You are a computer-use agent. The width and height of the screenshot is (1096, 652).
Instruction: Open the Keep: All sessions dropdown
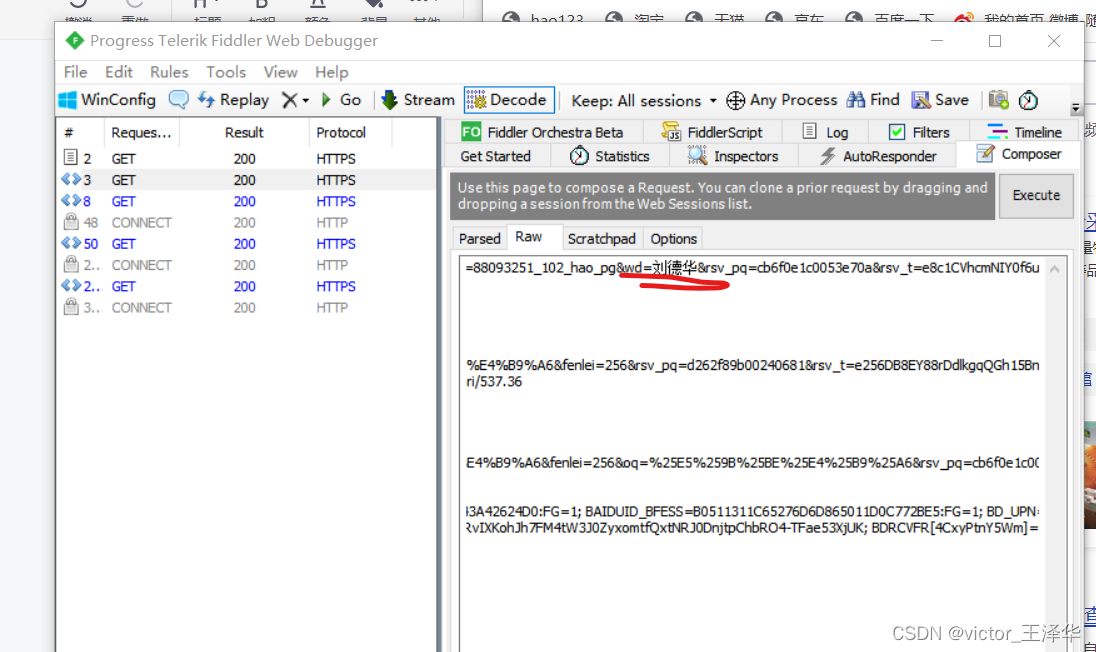[644, 101]
